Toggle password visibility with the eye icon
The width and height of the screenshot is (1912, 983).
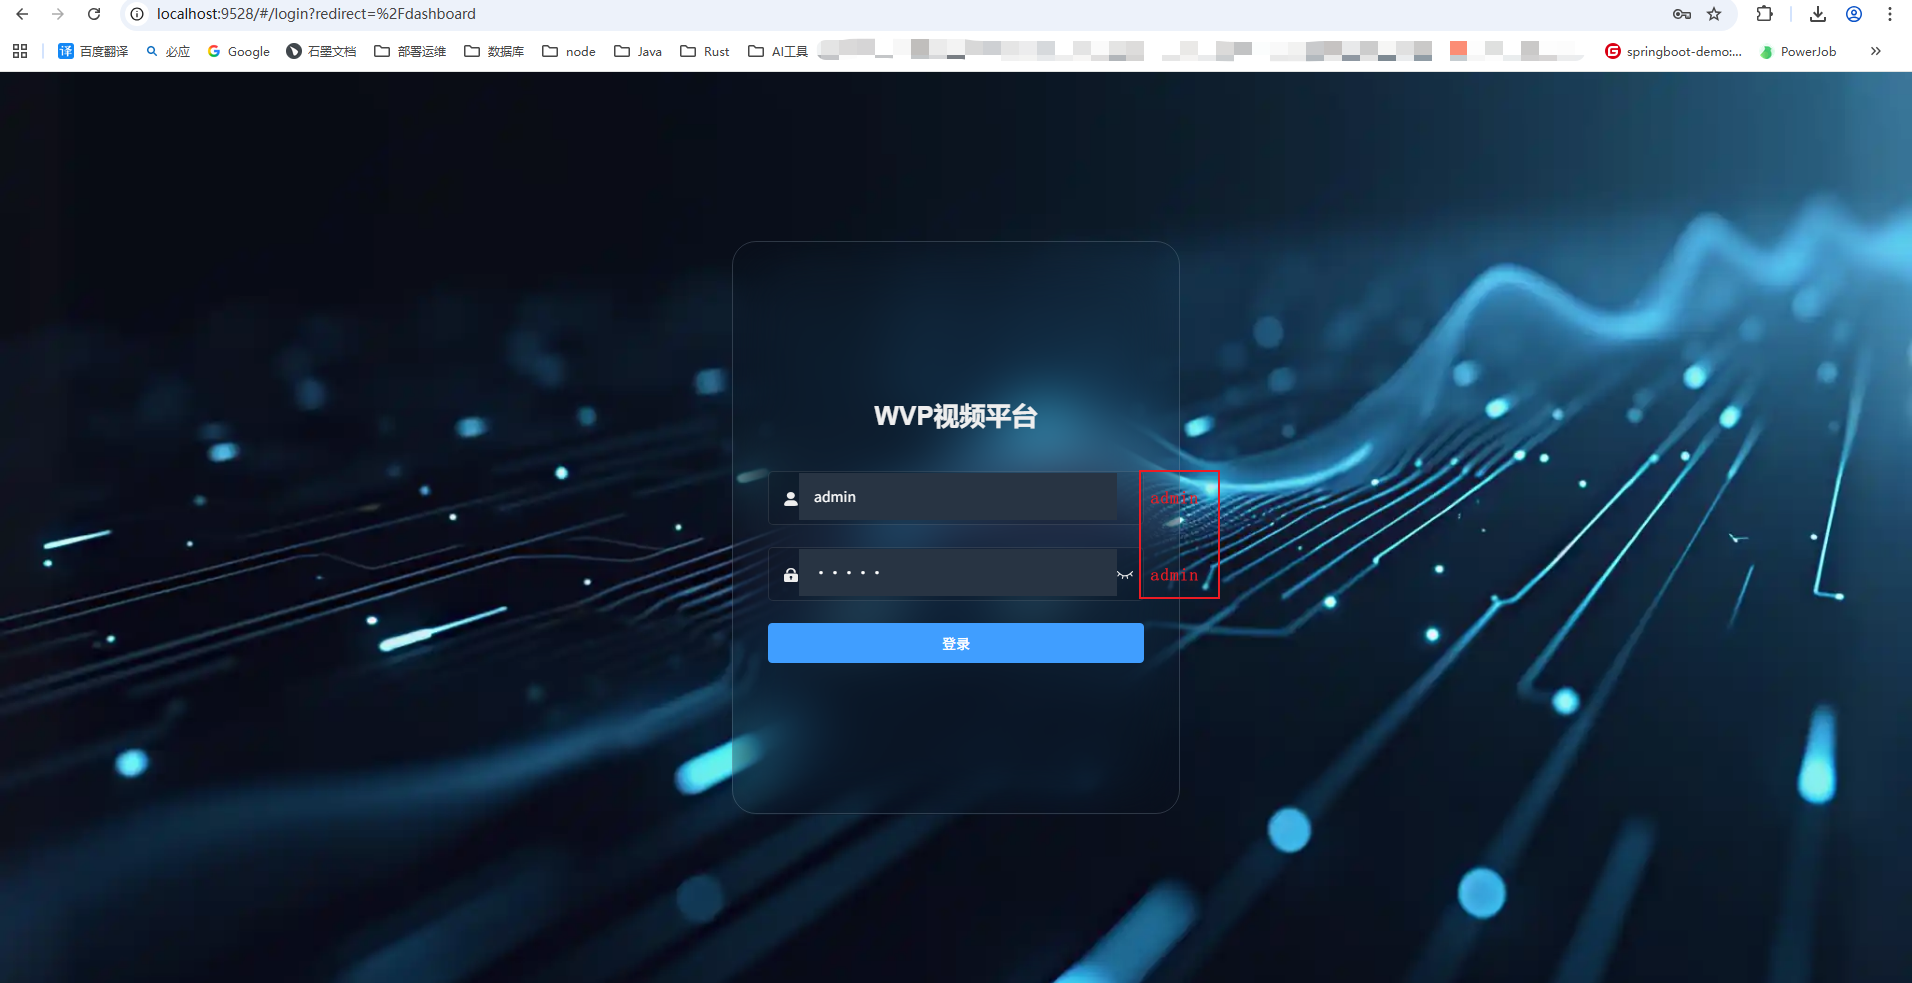[x=1125, y=574]
